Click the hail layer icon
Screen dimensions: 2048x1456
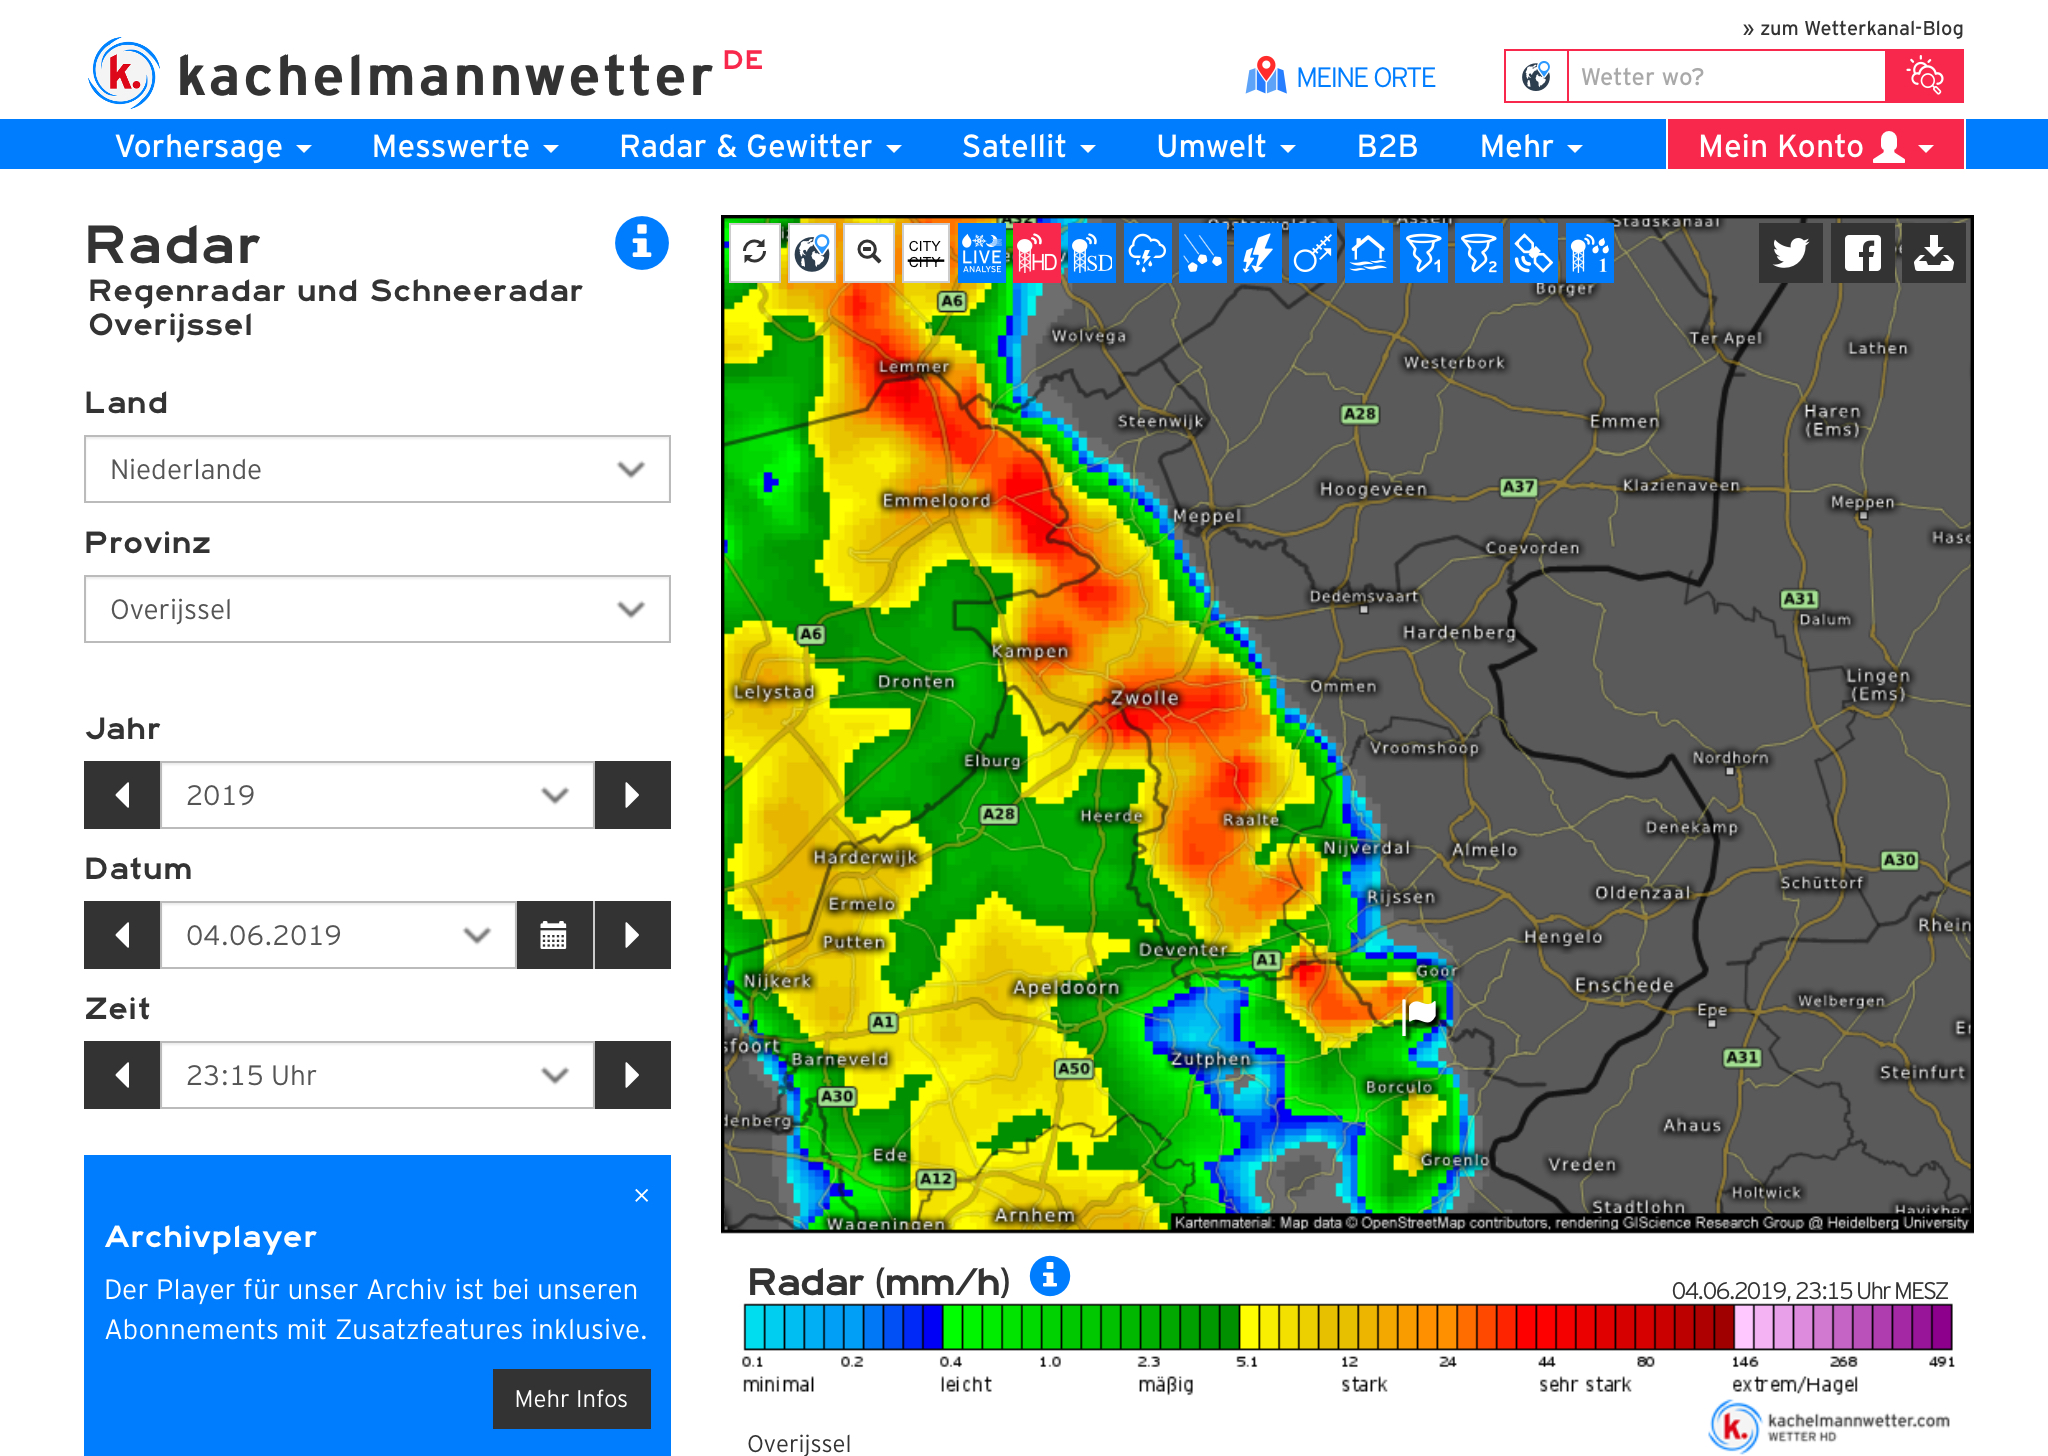[1203, 252]
